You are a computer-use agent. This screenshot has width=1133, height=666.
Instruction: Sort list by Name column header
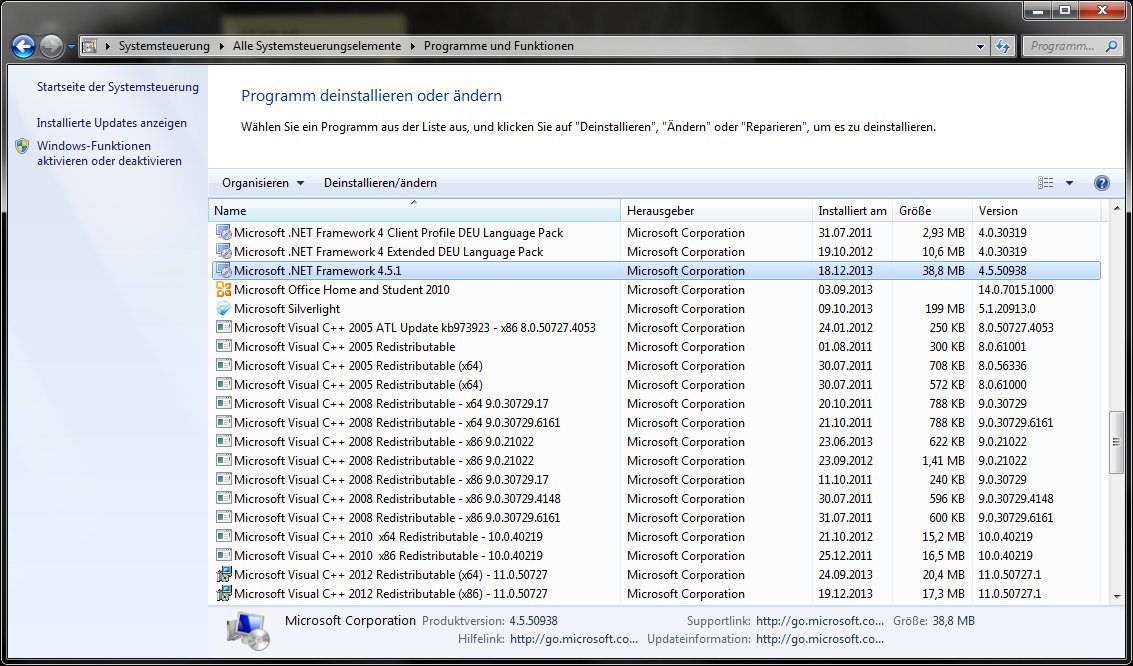coord(414,210)
